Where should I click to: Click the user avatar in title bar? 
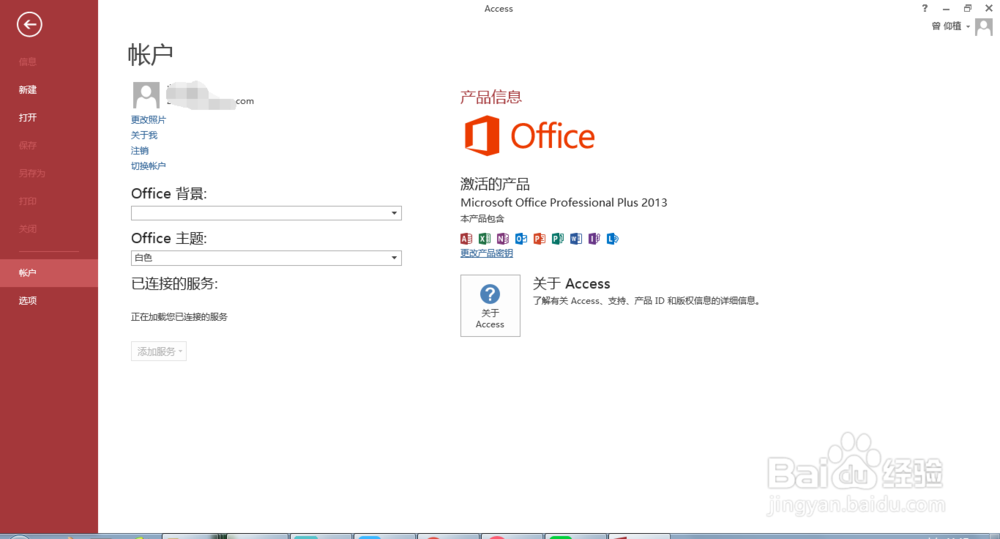click(983, 27)
